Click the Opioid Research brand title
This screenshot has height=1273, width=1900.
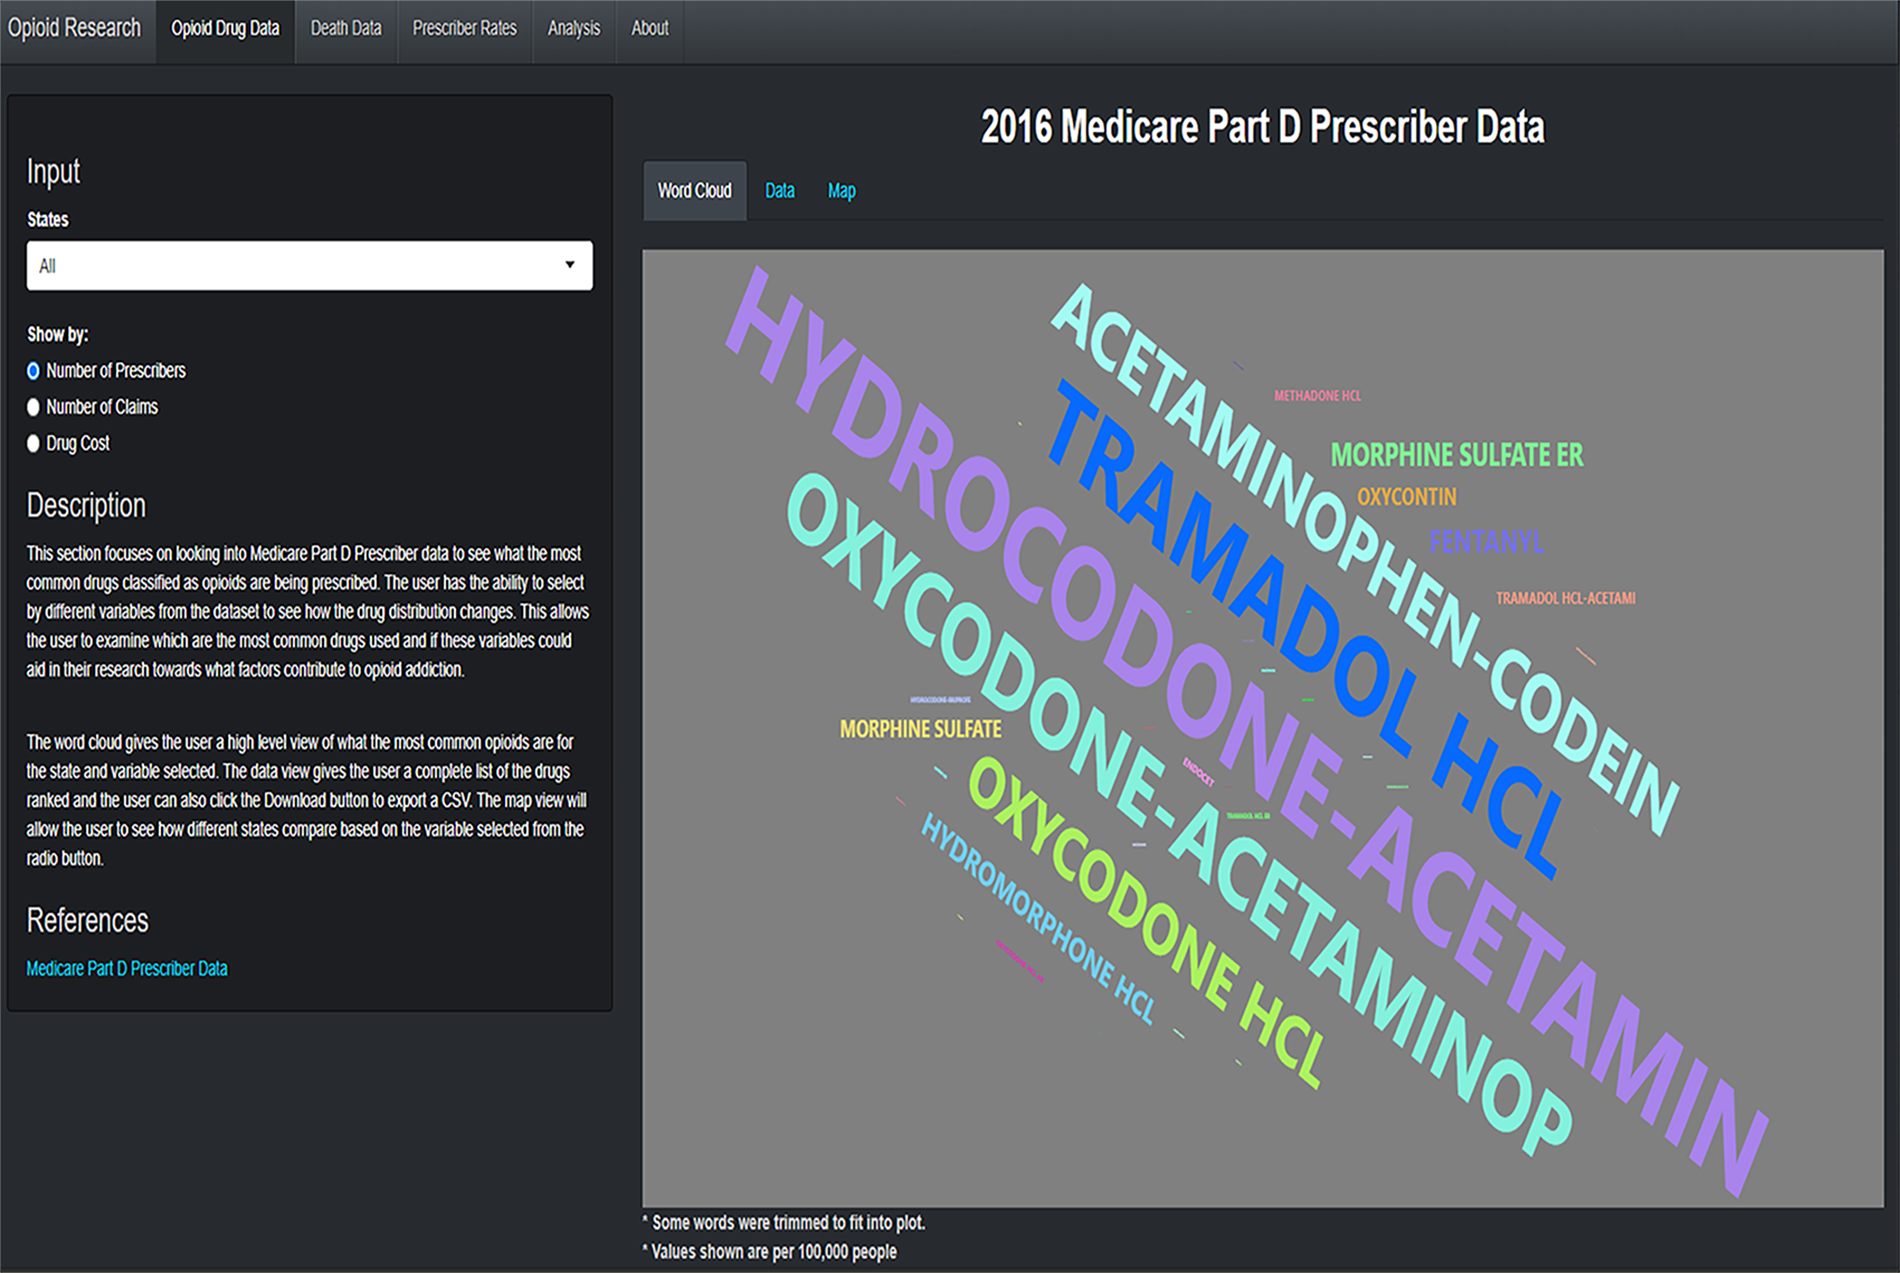74,28
